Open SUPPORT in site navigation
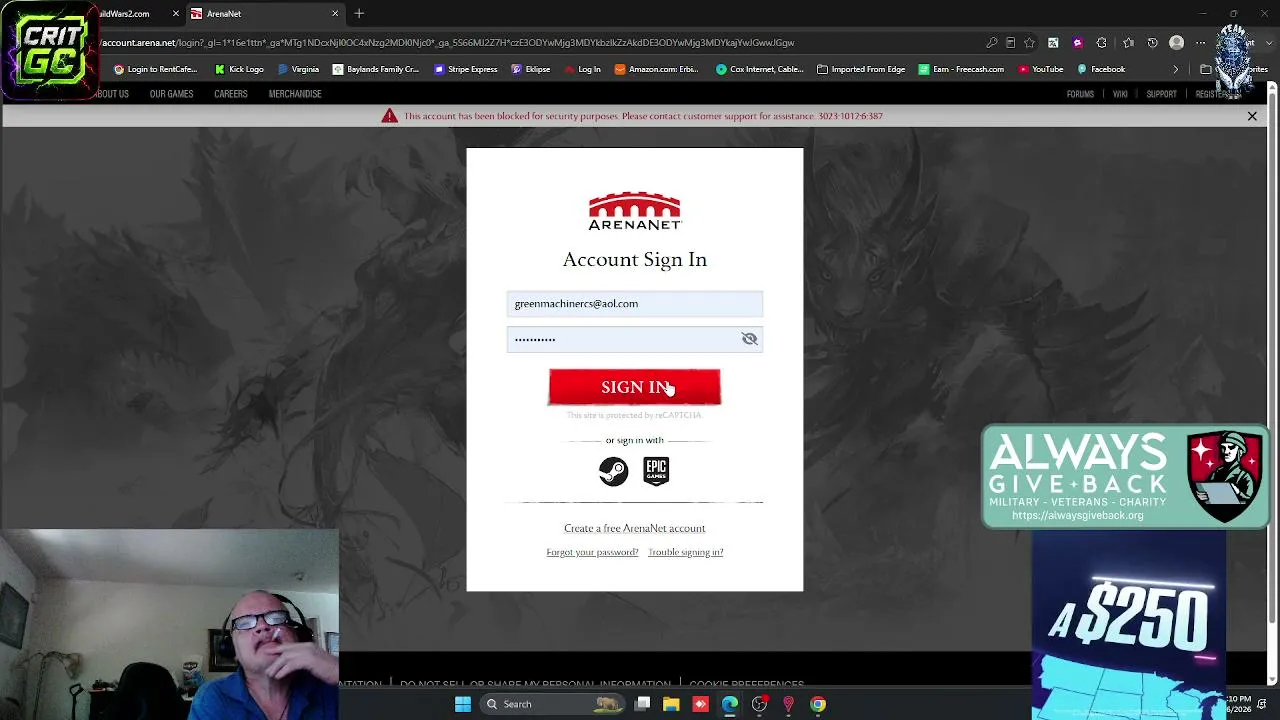The image size is (1280, 720). (x=1161, y=94)
